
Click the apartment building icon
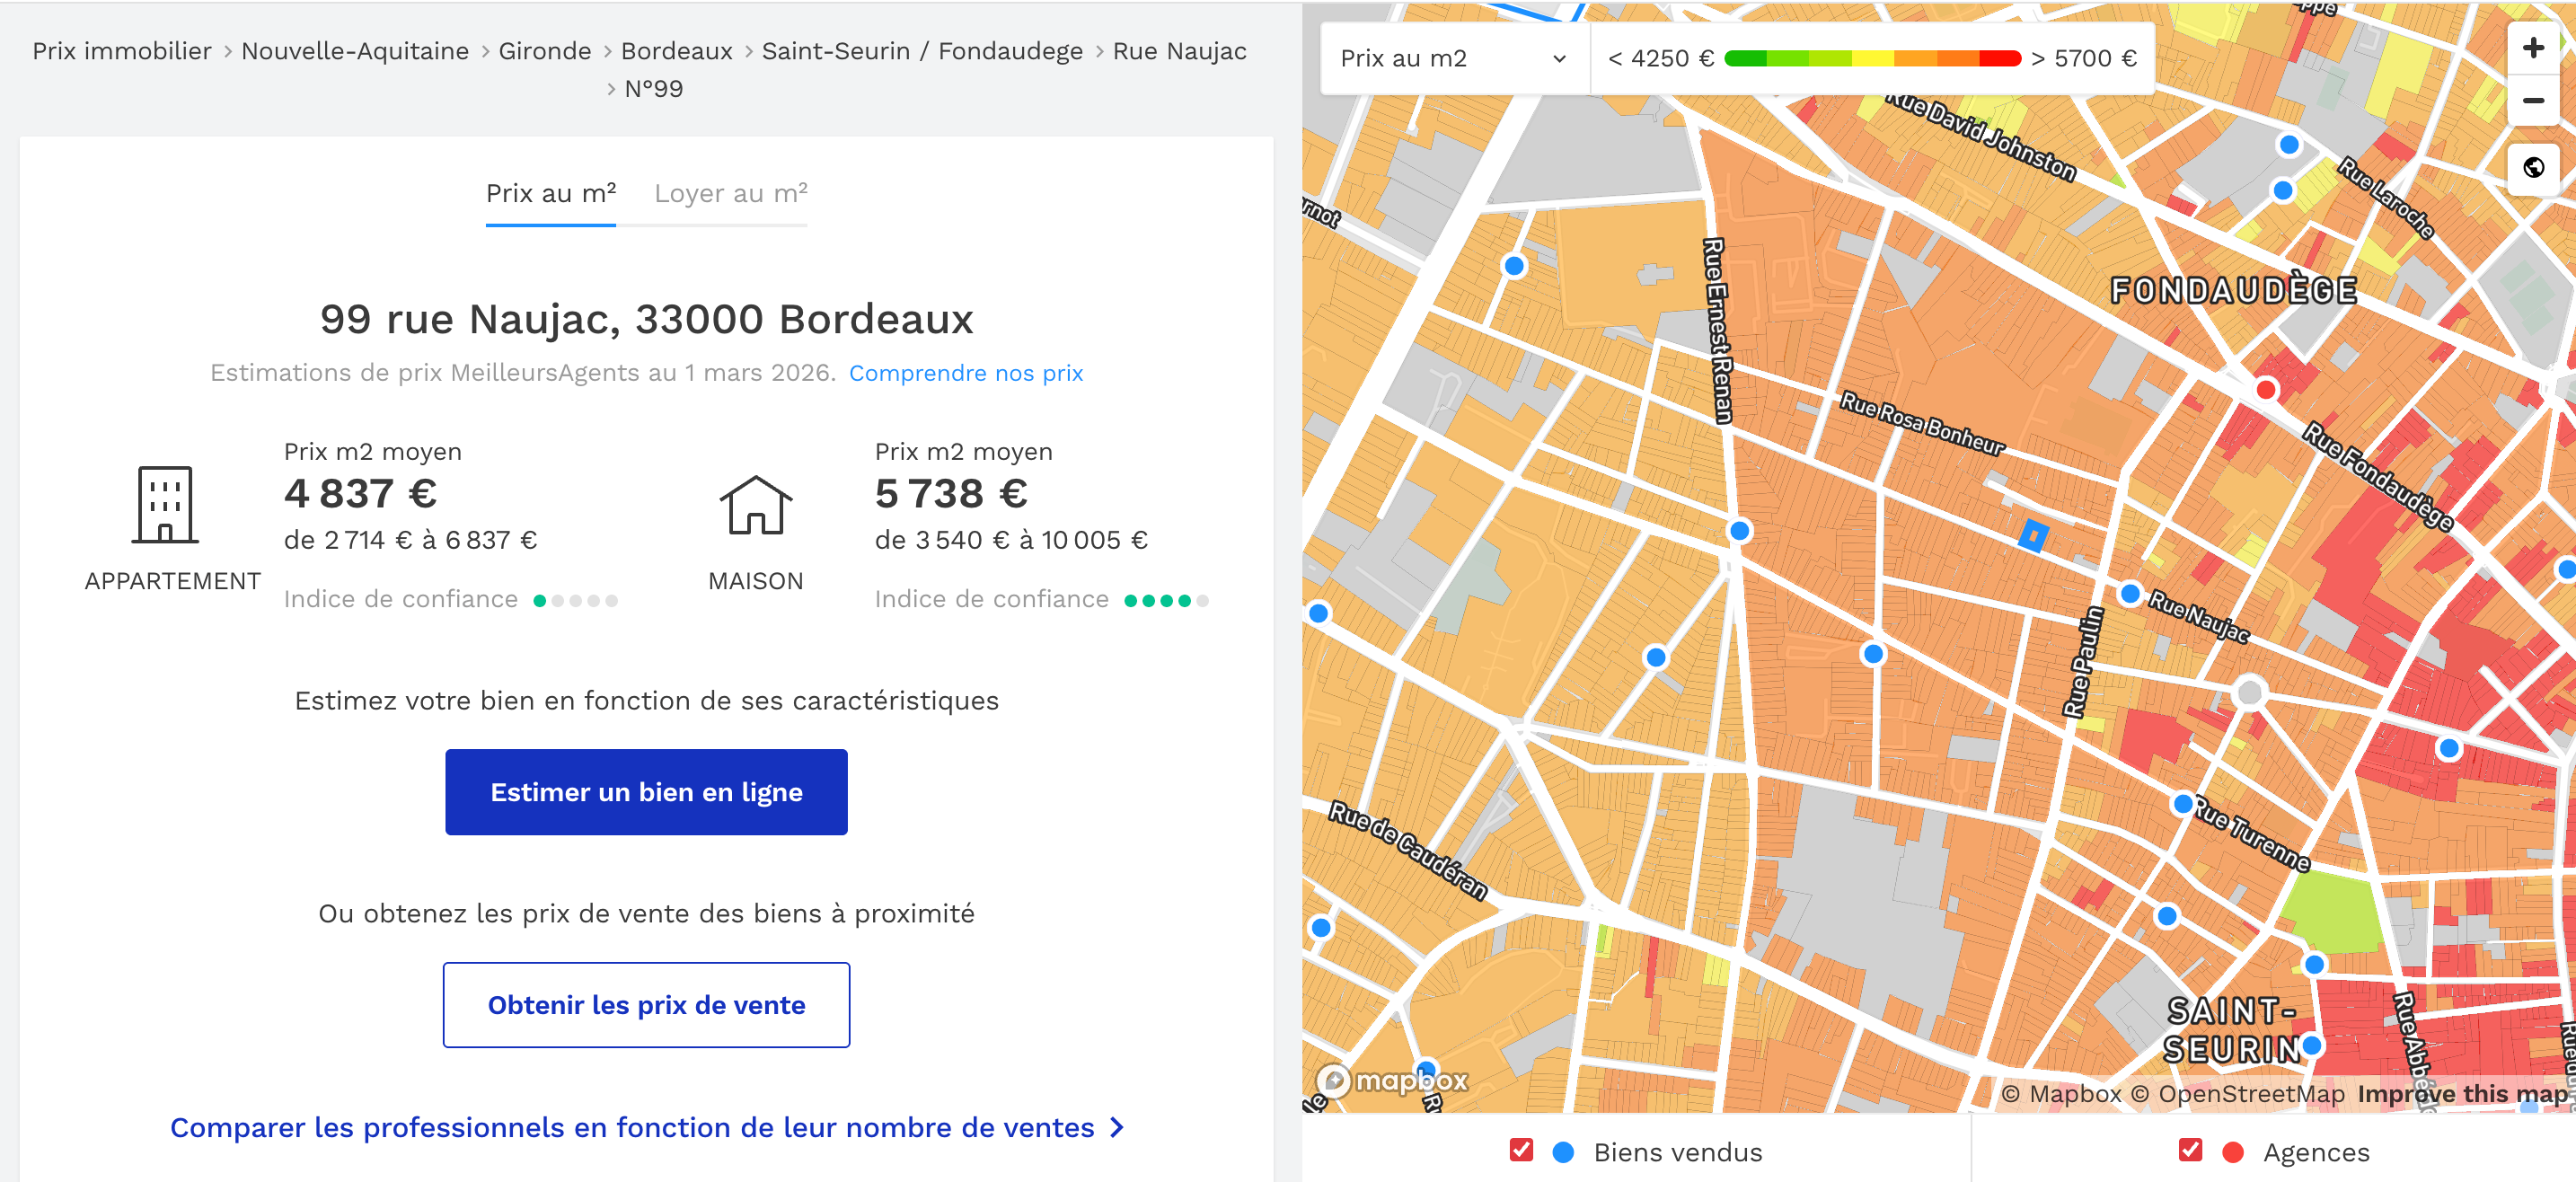pyautogui.click(x=165, y=505)
